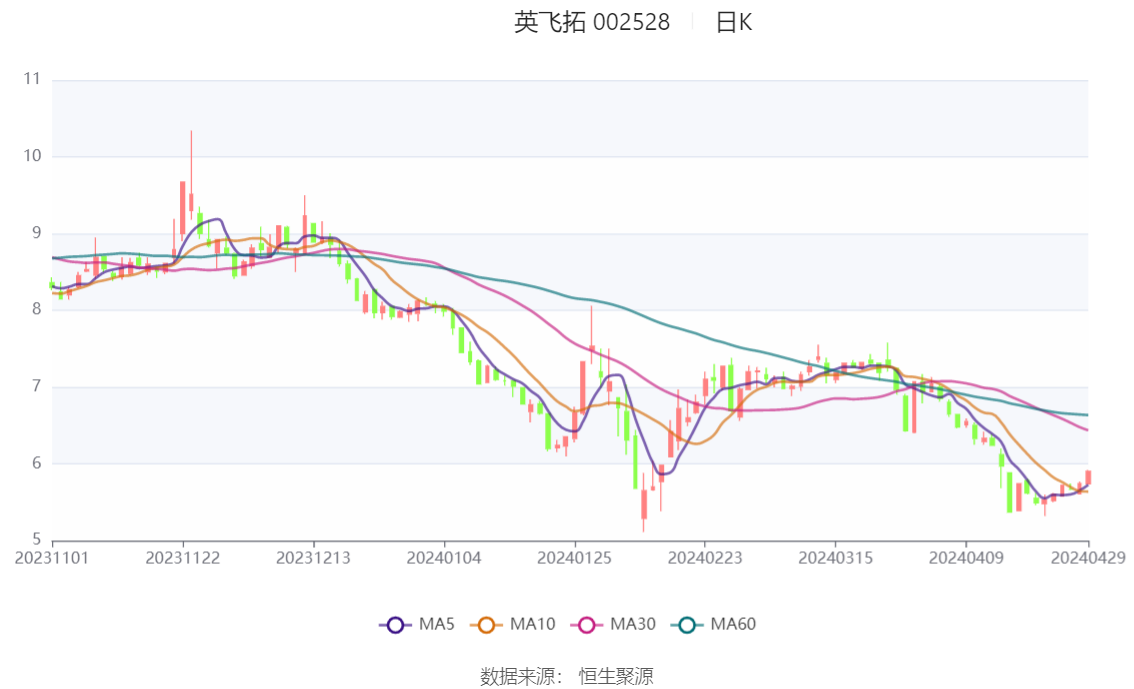Click the 英飞拓 002528 chart title

(592, 22)
